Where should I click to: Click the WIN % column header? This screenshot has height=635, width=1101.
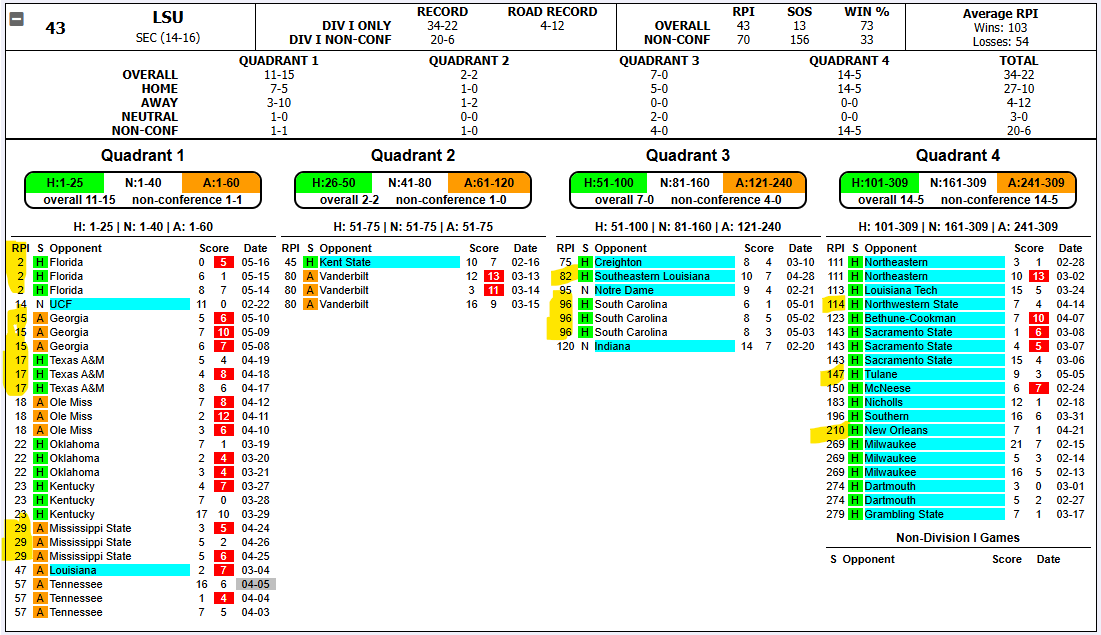(x=866, y=11)
